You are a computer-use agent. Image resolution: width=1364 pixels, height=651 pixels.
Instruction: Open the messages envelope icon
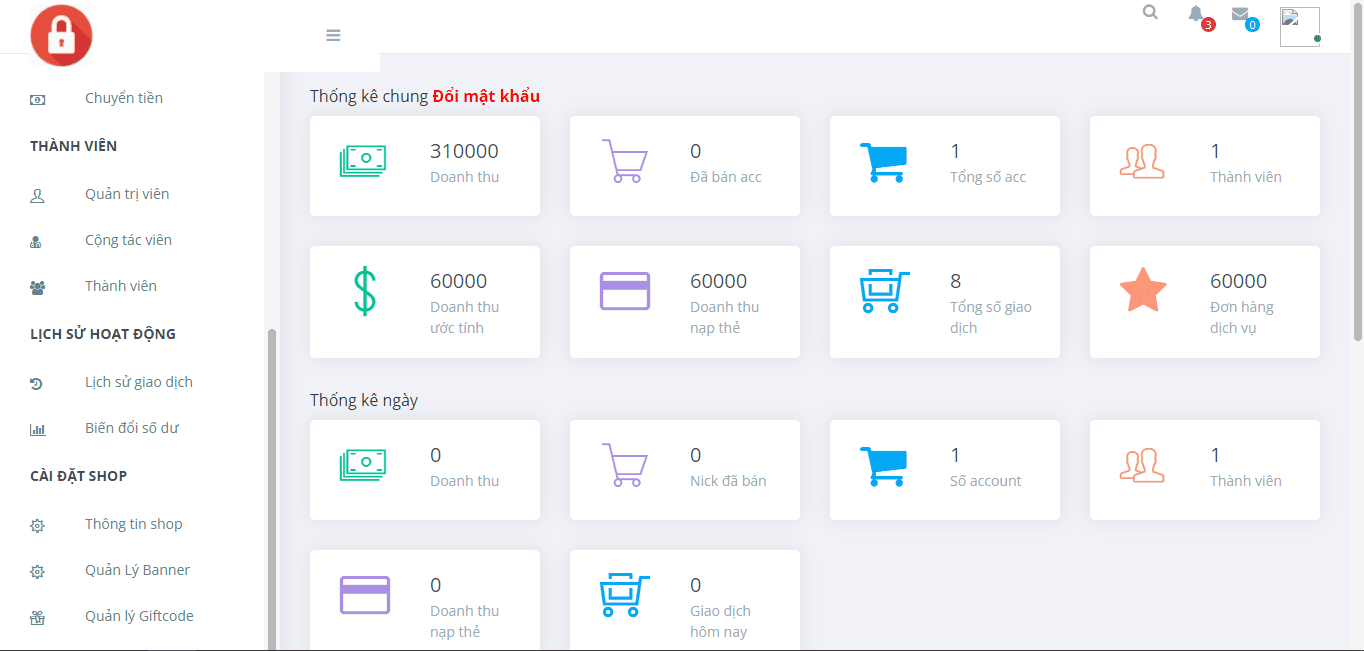coord(1240,14)
